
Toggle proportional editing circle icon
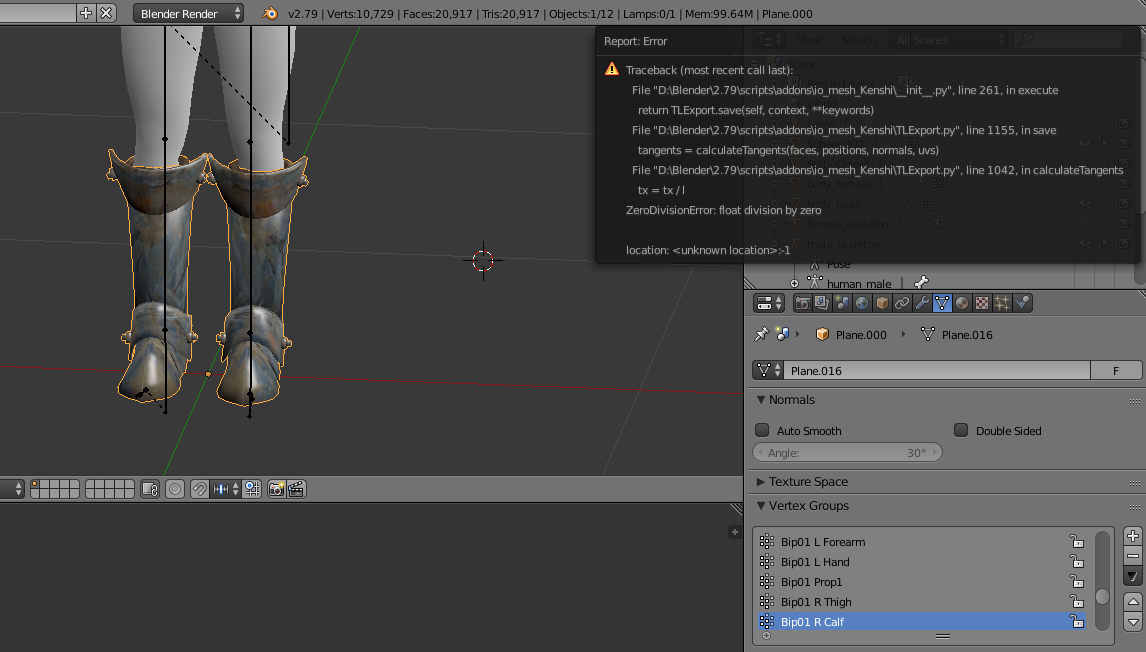point(175,489)
